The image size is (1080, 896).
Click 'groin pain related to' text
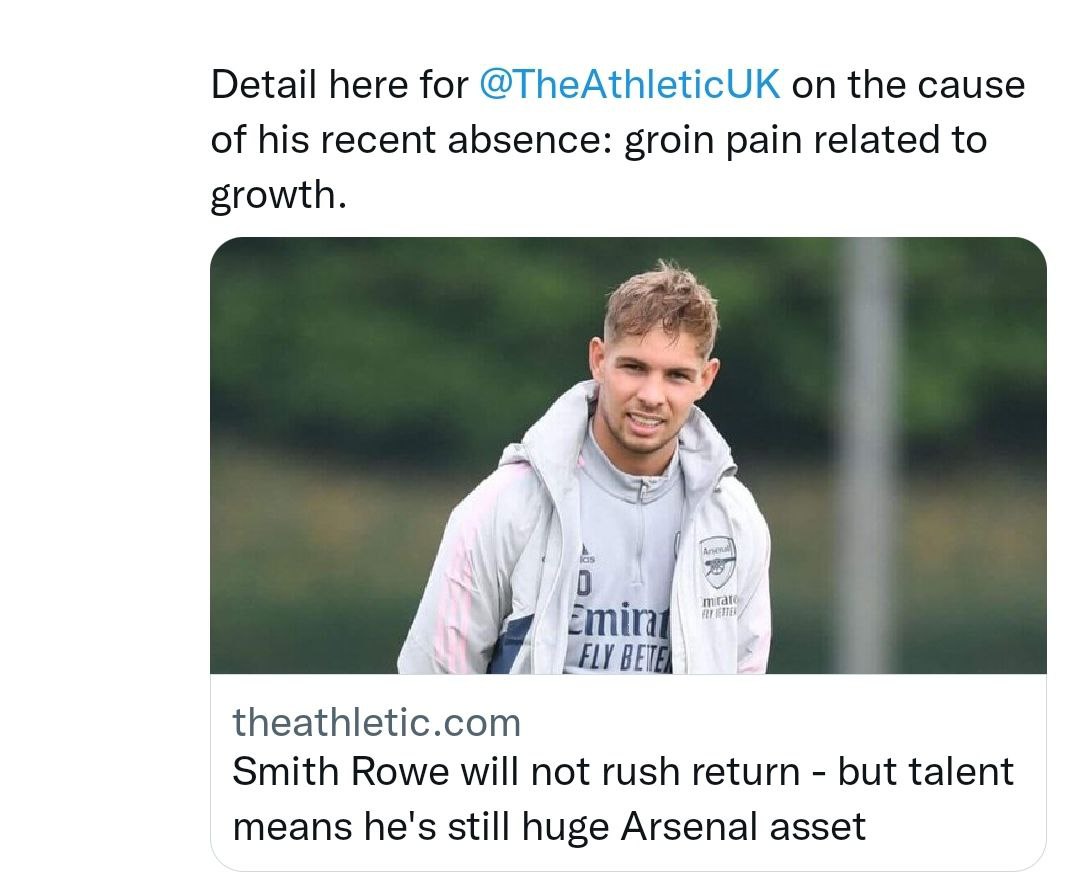pos(805,139)
